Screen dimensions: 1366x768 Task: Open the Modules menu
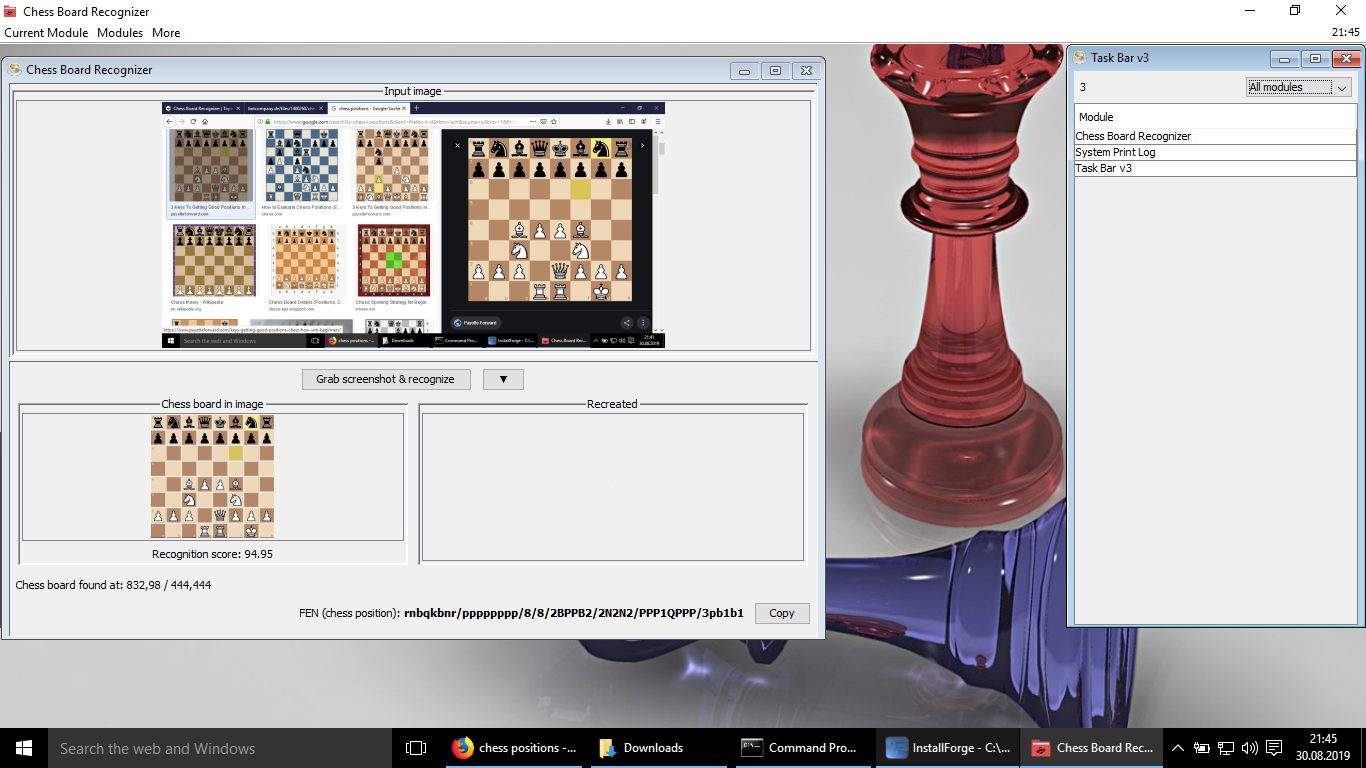pos(120,33)
